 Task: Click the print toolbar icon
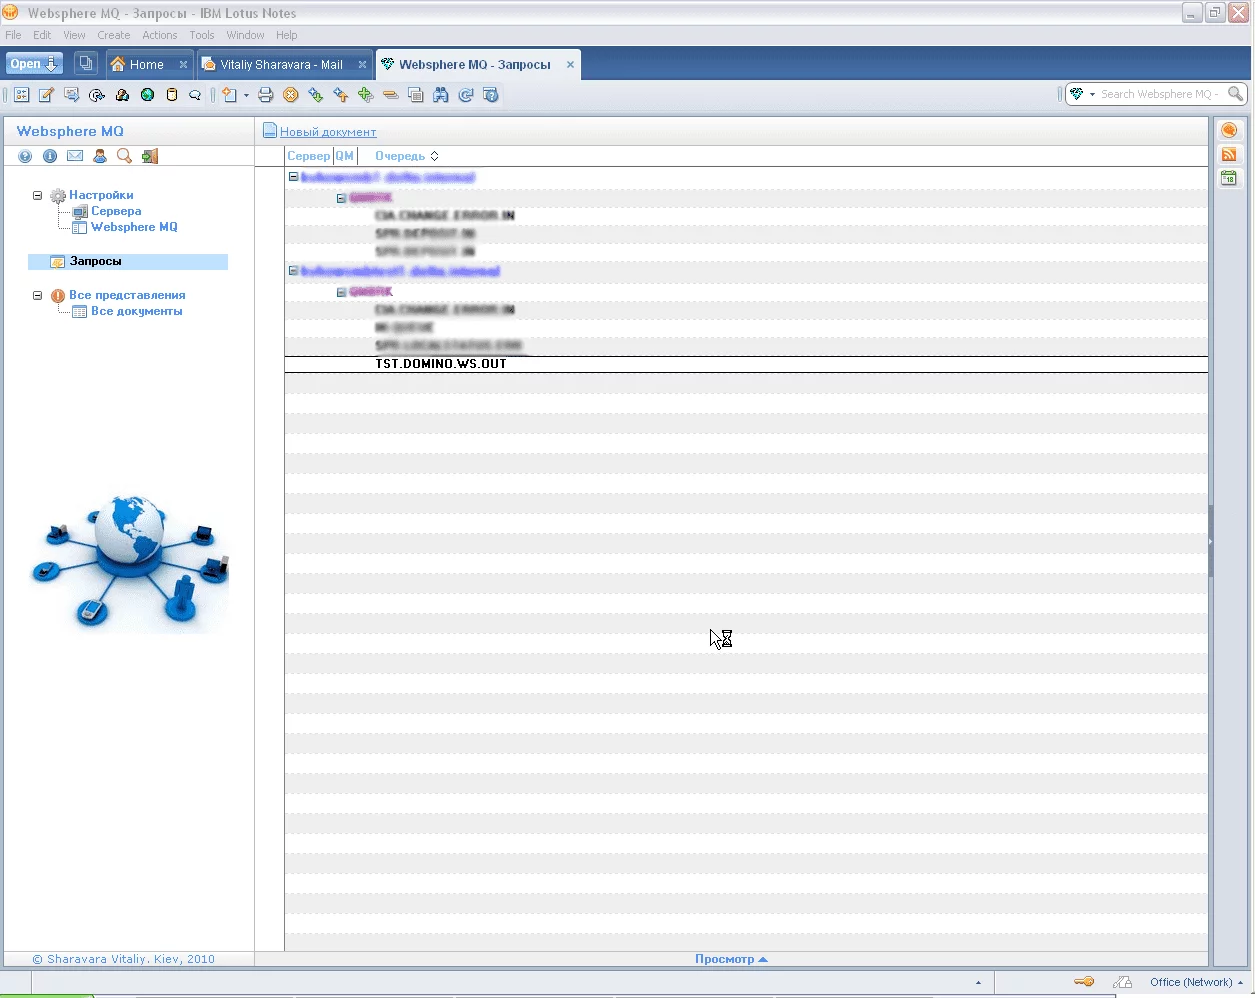(x=265, y=95)
